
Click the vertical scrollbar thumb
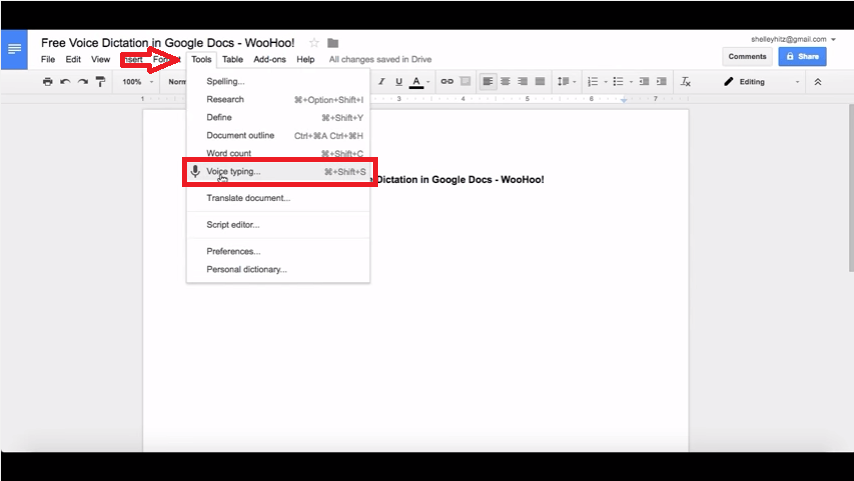coord(851,186)
